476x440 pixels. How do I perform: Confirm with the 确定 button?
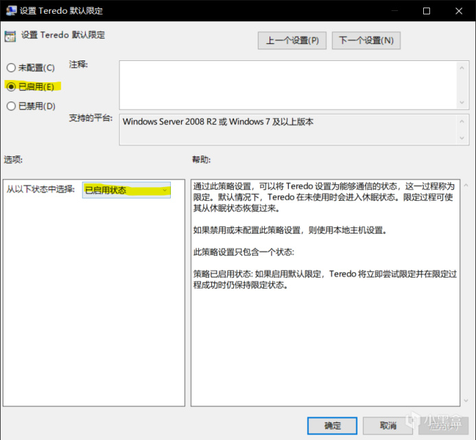(x=332, y=426)
